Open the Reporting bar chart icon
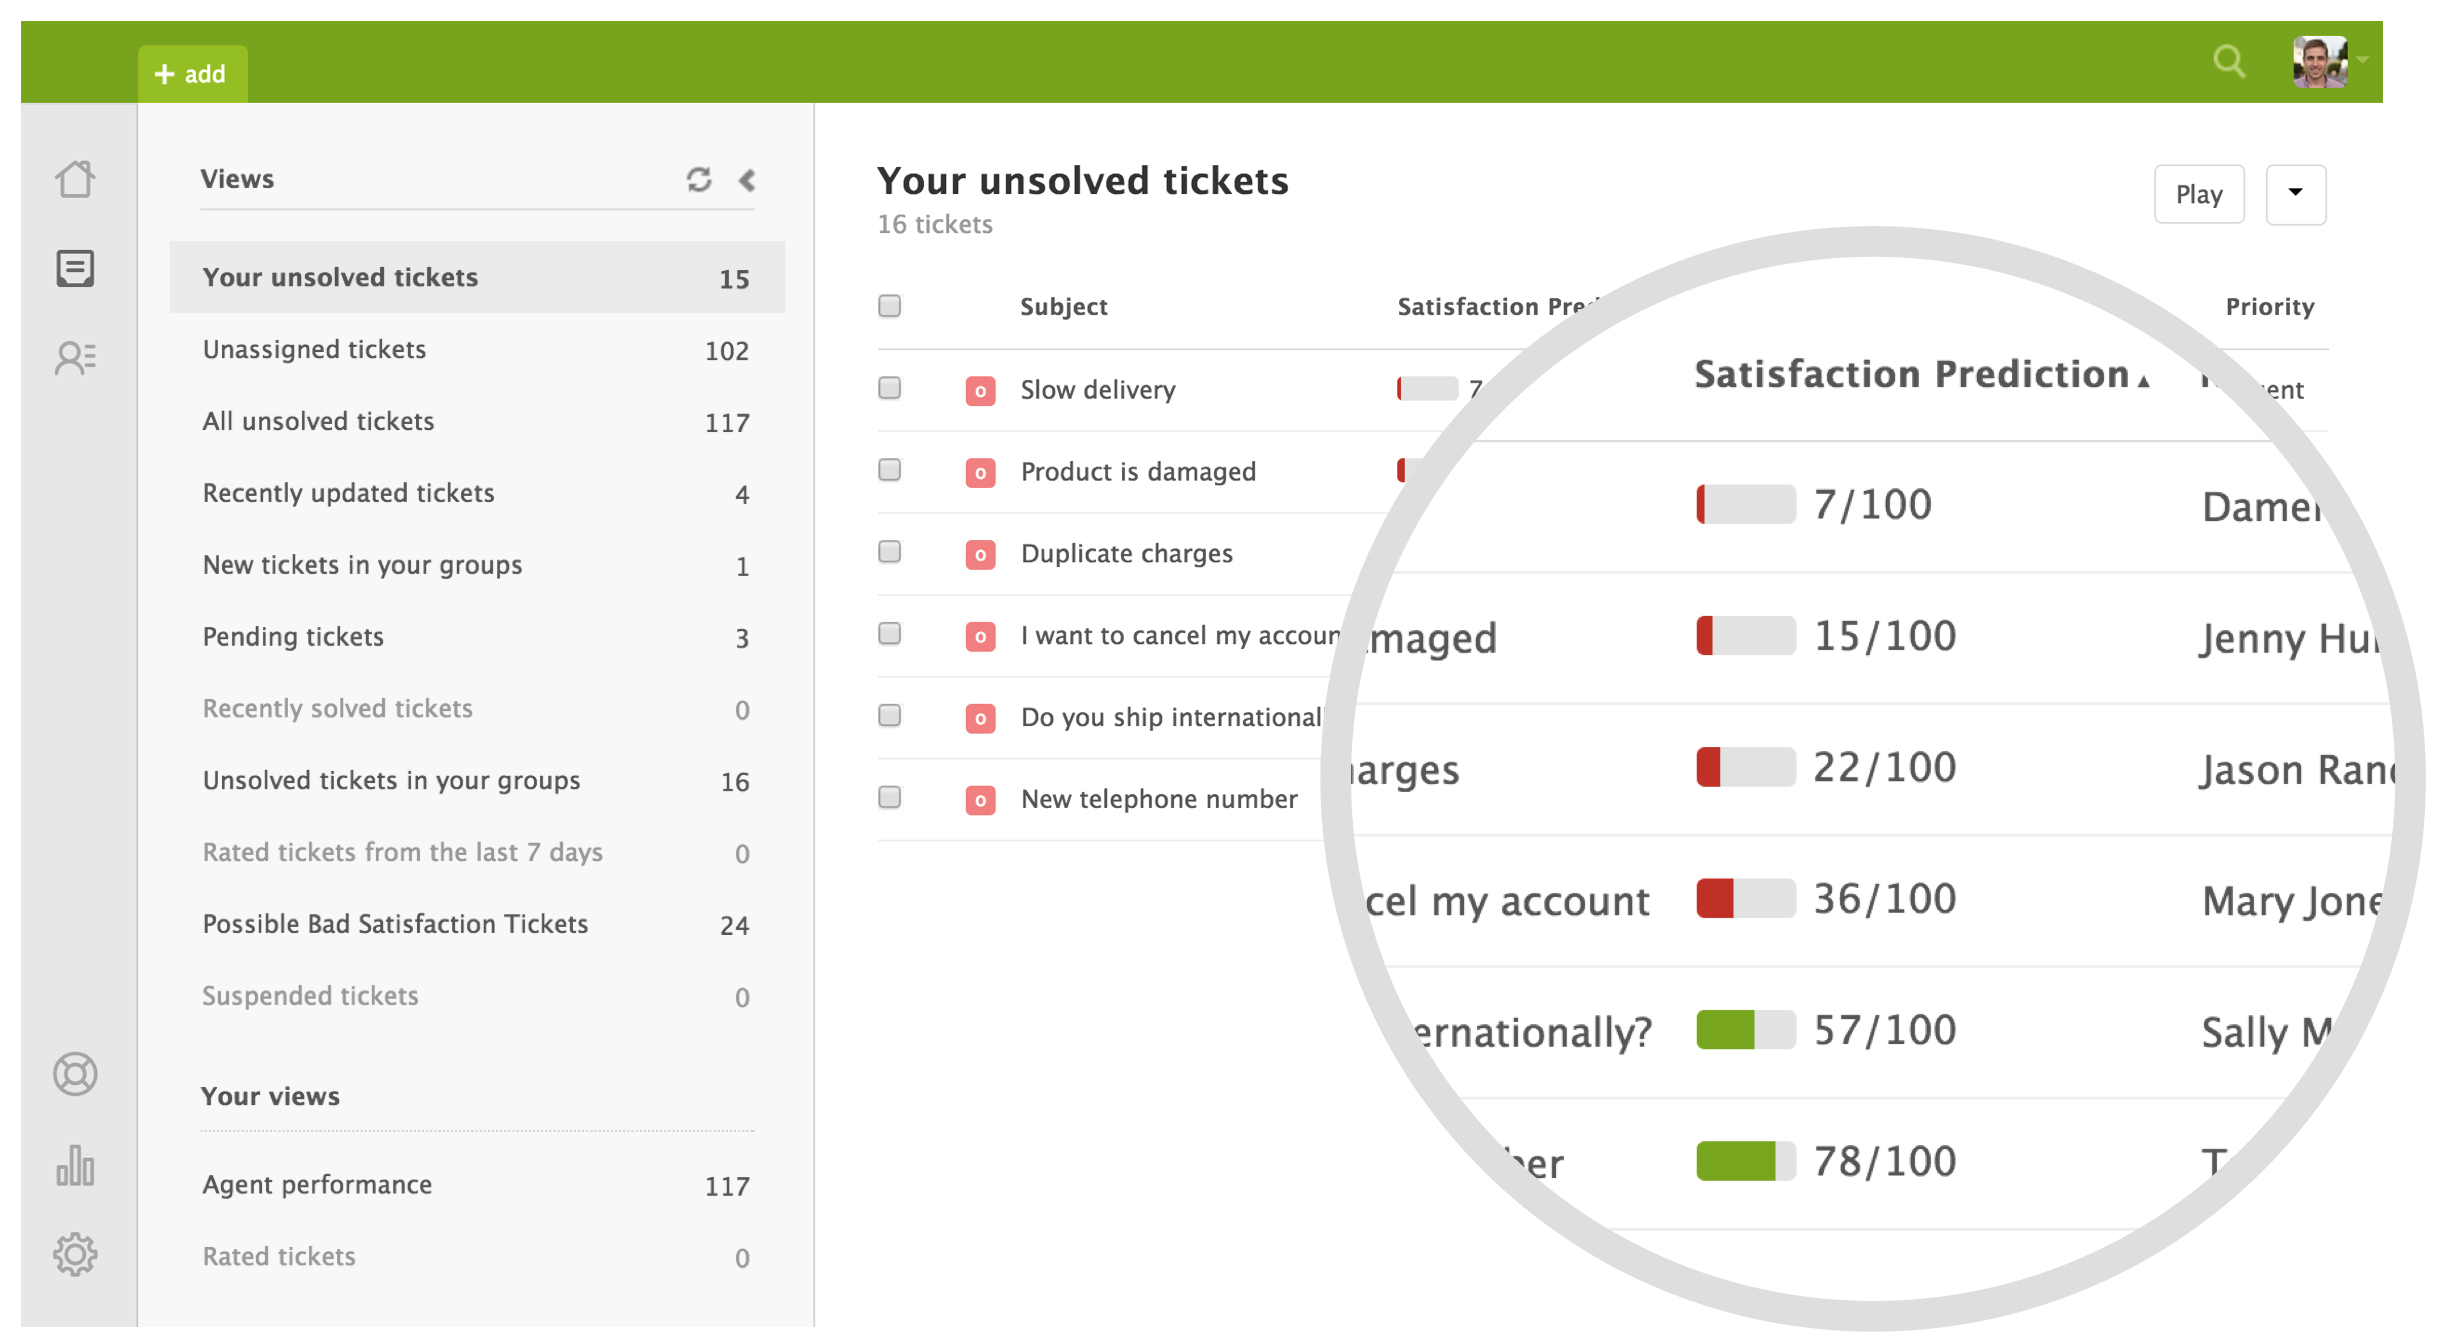2446x1340 pixels. point(75,1165)
